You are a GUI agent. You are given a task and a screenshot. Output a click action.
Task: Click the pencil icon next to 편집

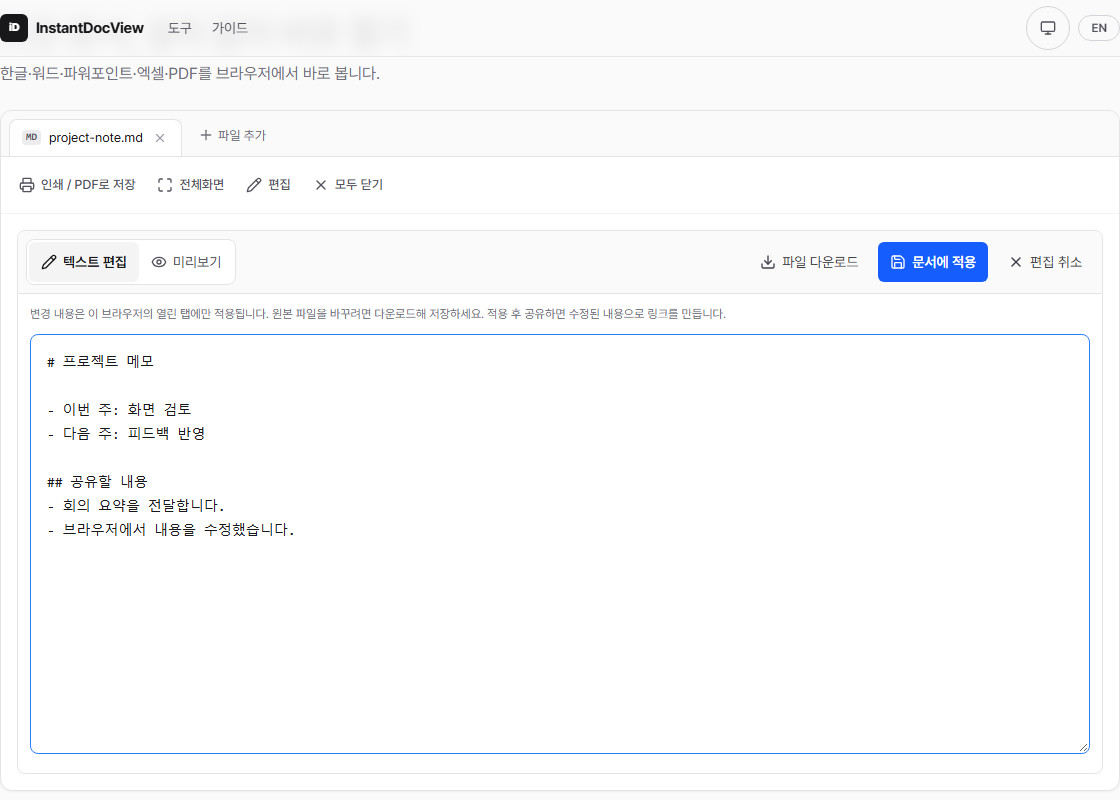click(x=254, y=185)
